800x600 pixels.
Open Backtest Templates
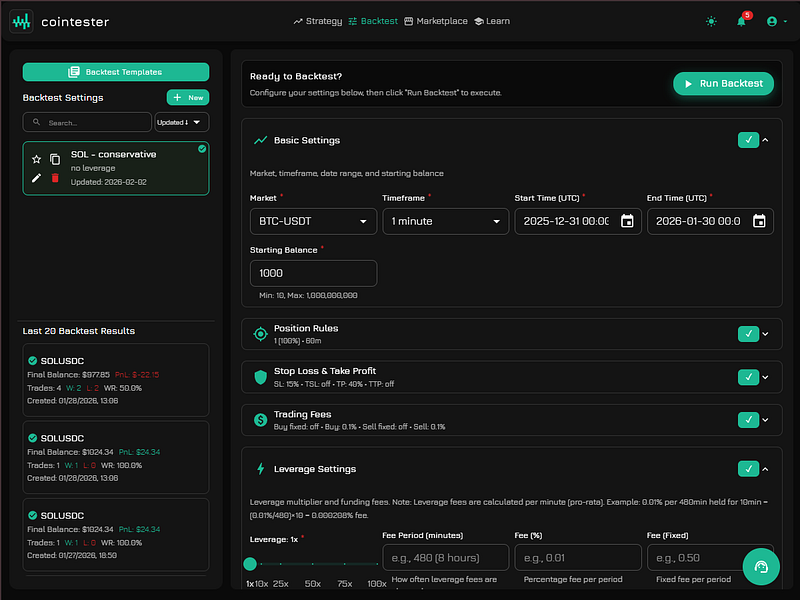coord(116,72)
